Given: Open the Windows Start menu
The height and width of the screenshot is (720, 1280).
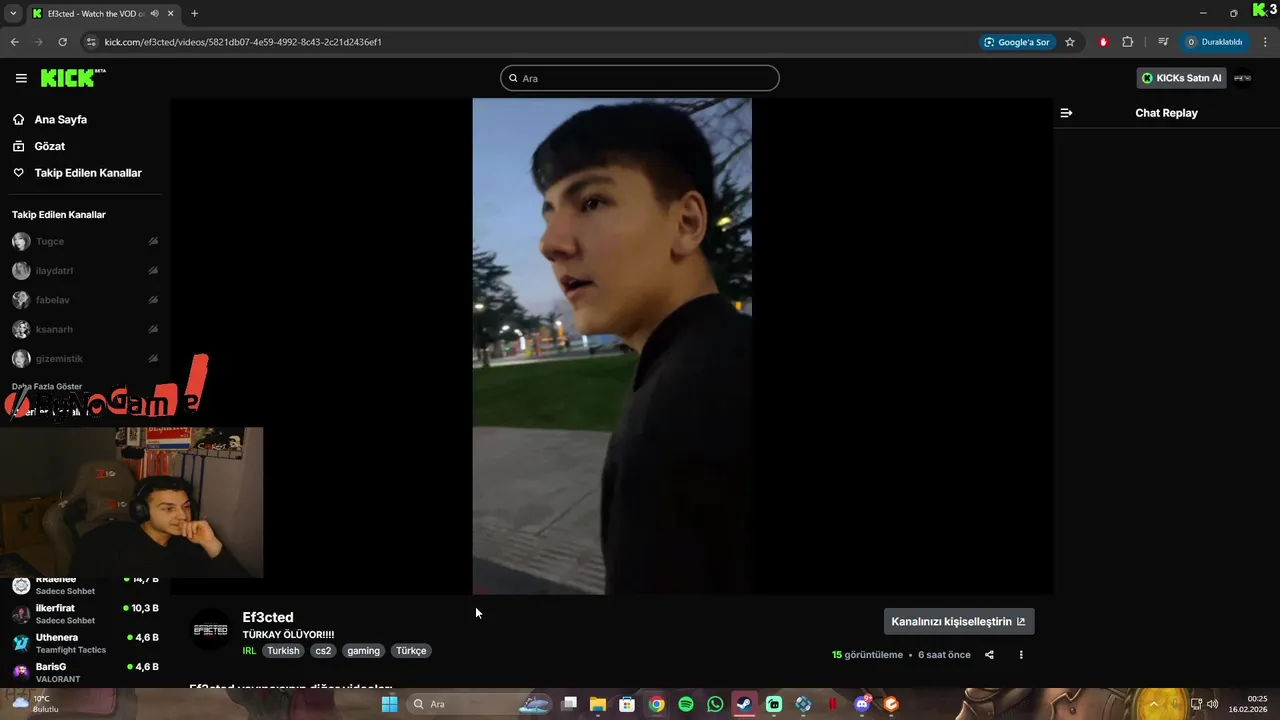Looking at the screenshot, I should coord(389,704).
